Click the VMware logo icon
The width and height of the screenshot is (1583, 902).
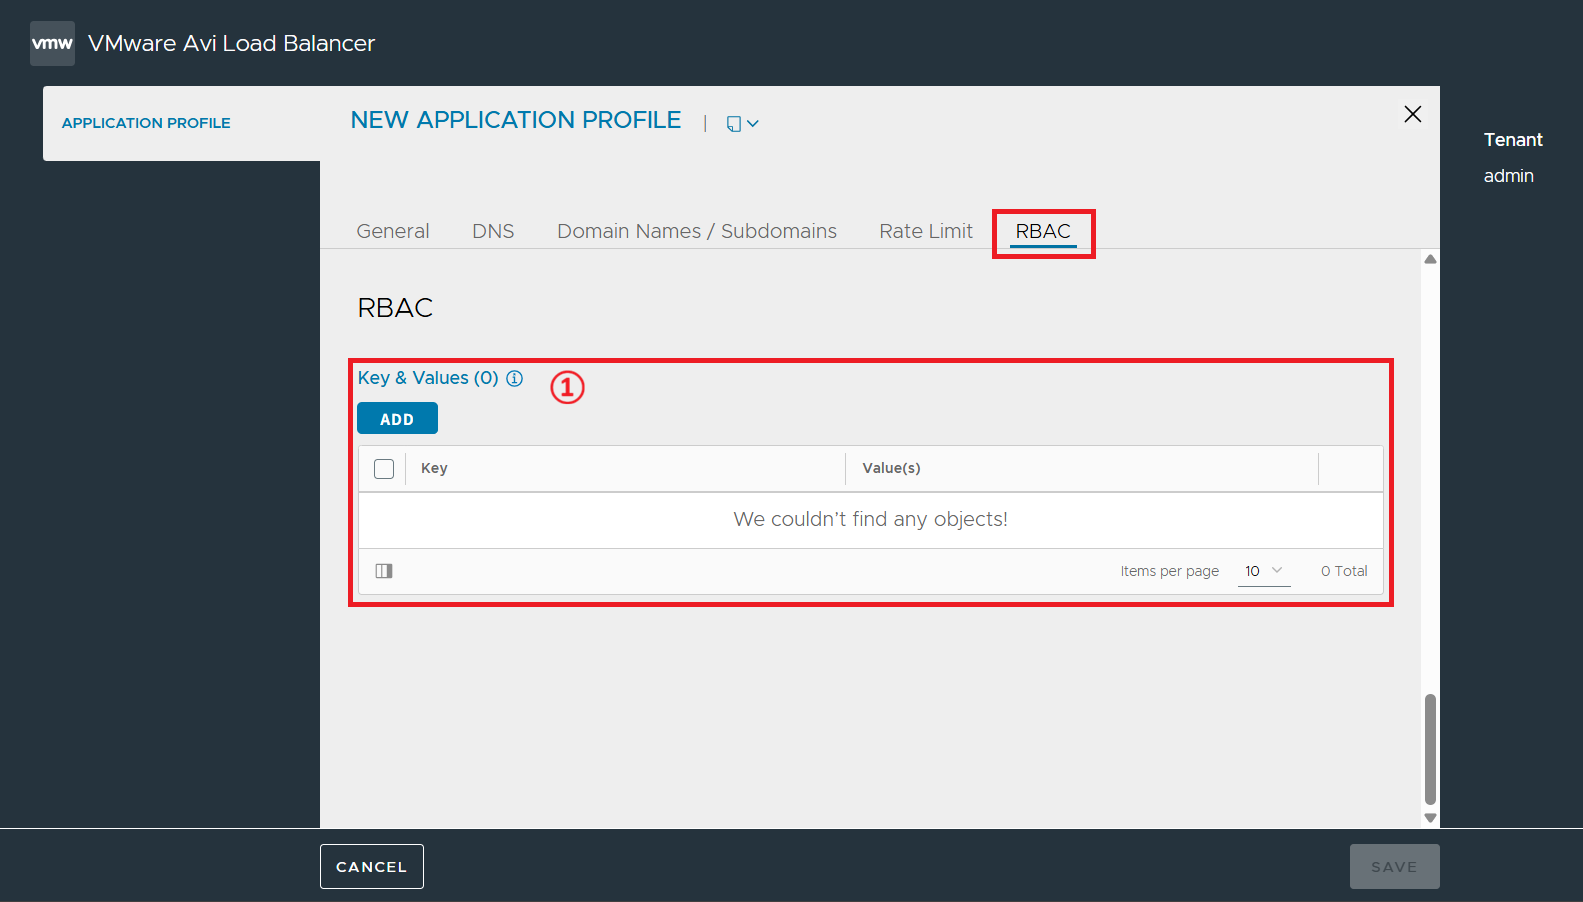pyautogui.click(x=52, y=43)
